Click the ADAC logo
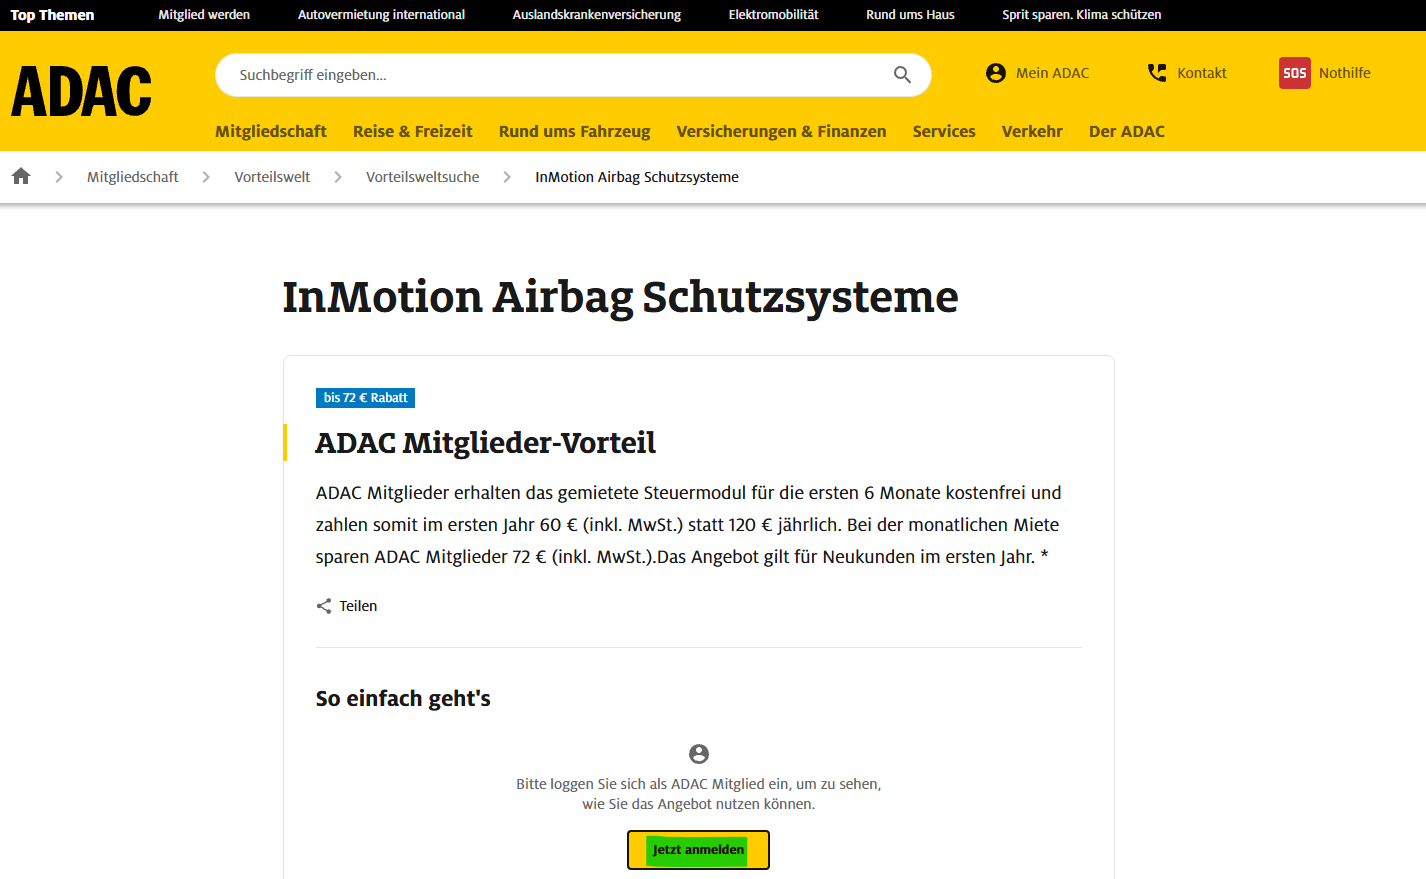Screen dimensions: 1426x879 81,92
